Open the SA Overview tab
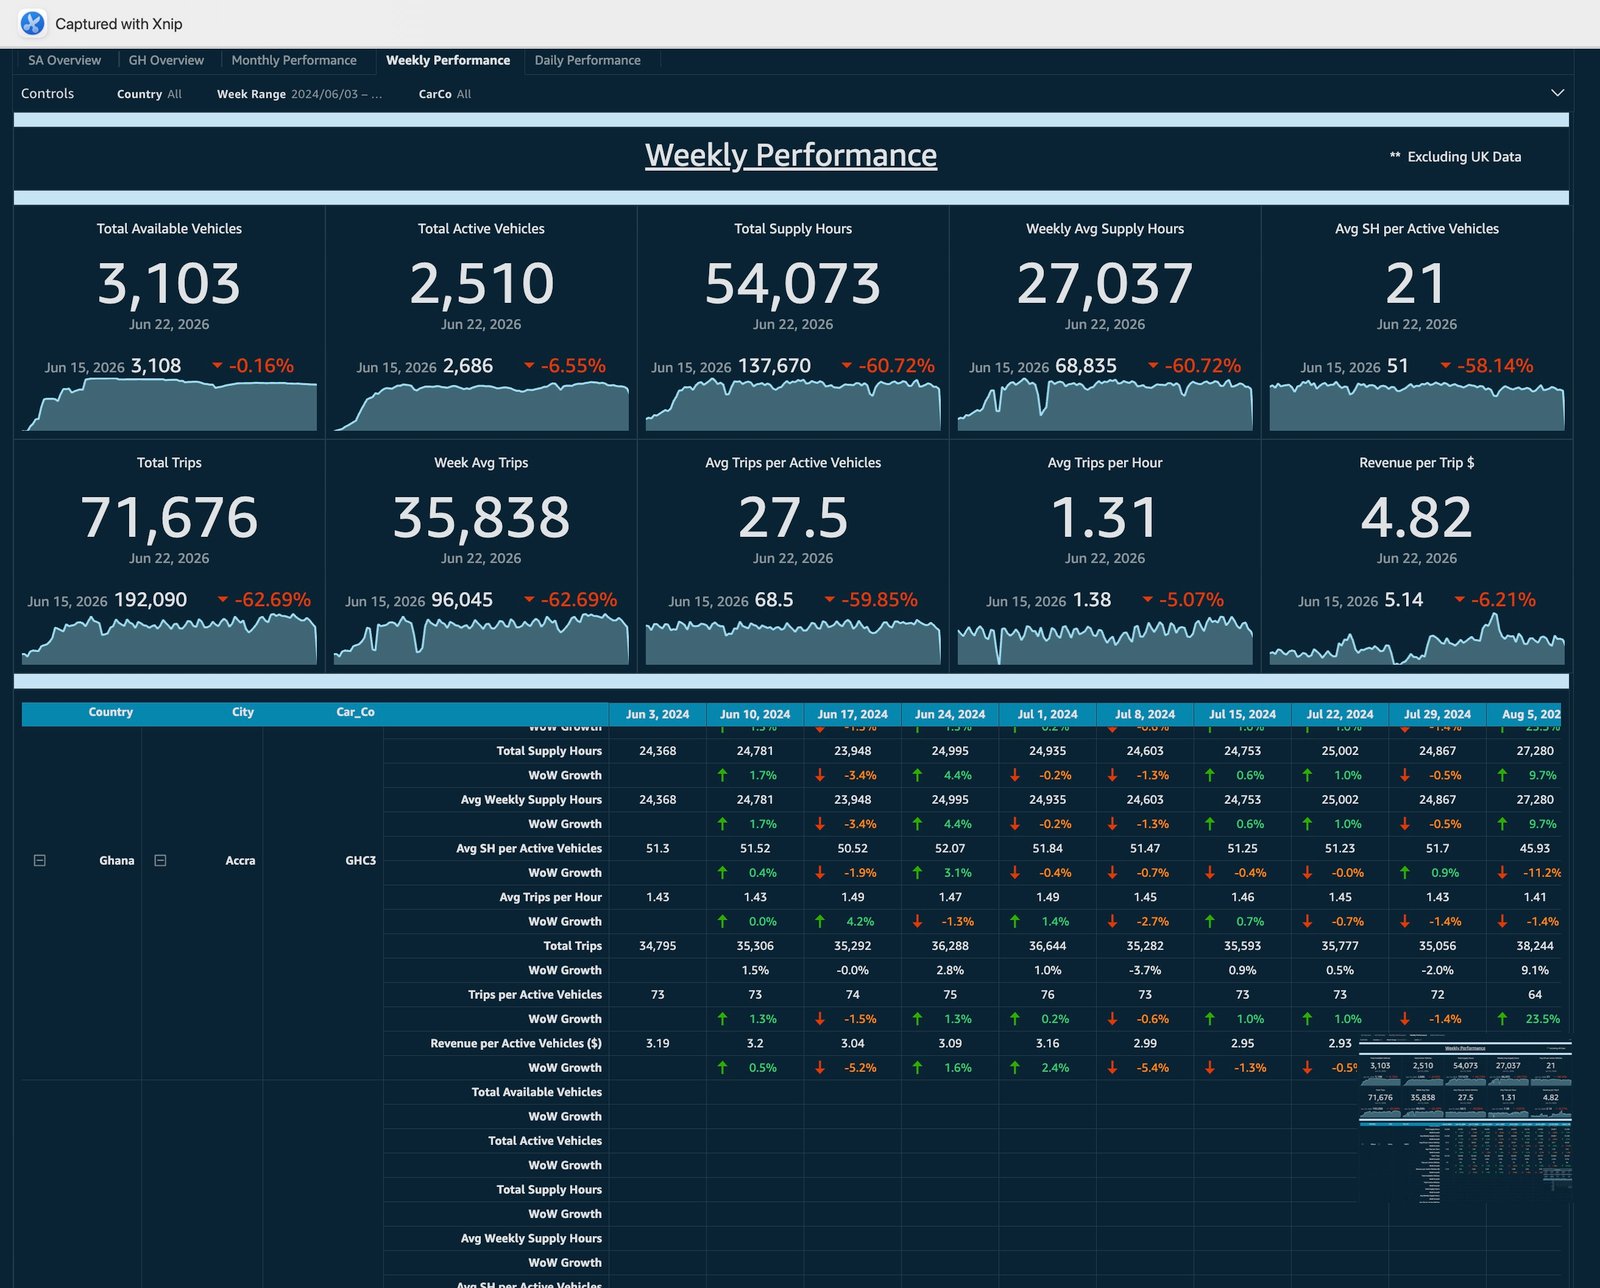1600x1288 pixels. tap(64, 60)
